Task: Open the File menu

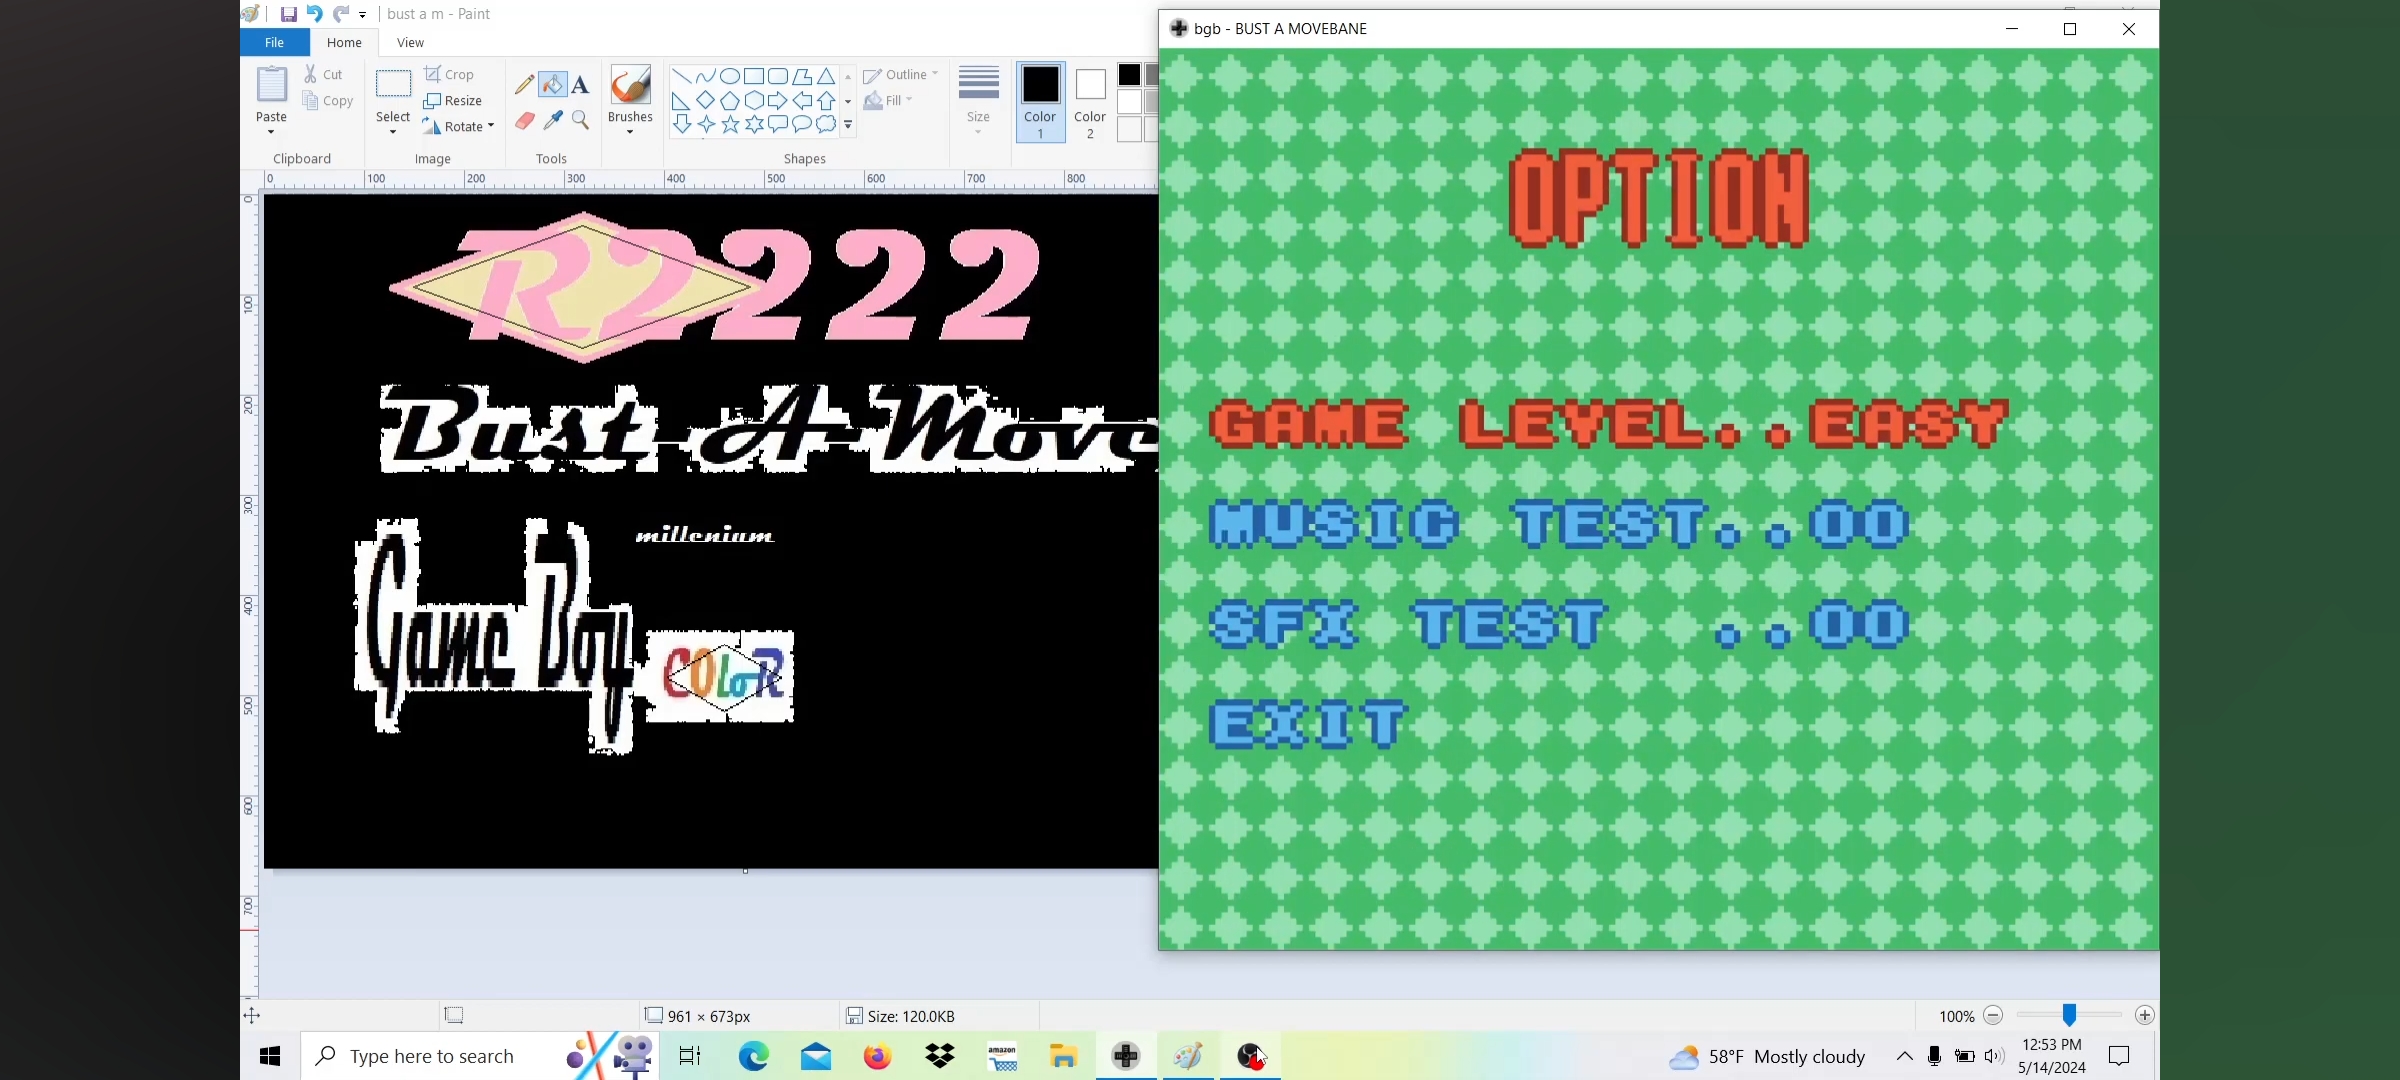Action: click(274, 42)
